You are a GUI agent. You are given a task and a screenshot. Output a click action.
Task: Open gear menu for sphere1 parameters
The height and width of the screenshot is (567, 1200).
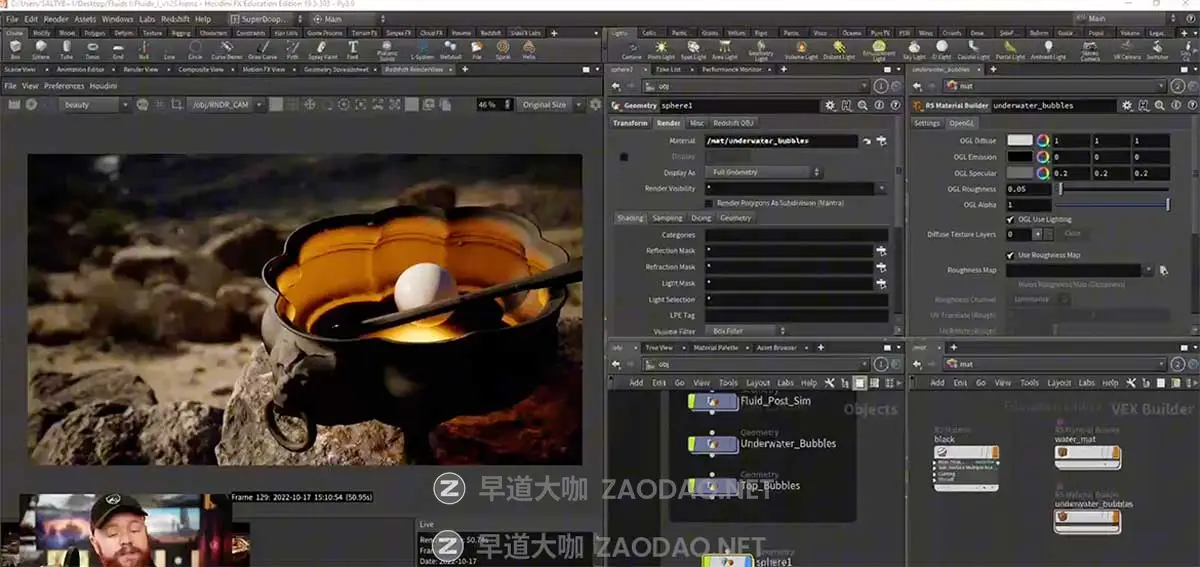(830, 105)
